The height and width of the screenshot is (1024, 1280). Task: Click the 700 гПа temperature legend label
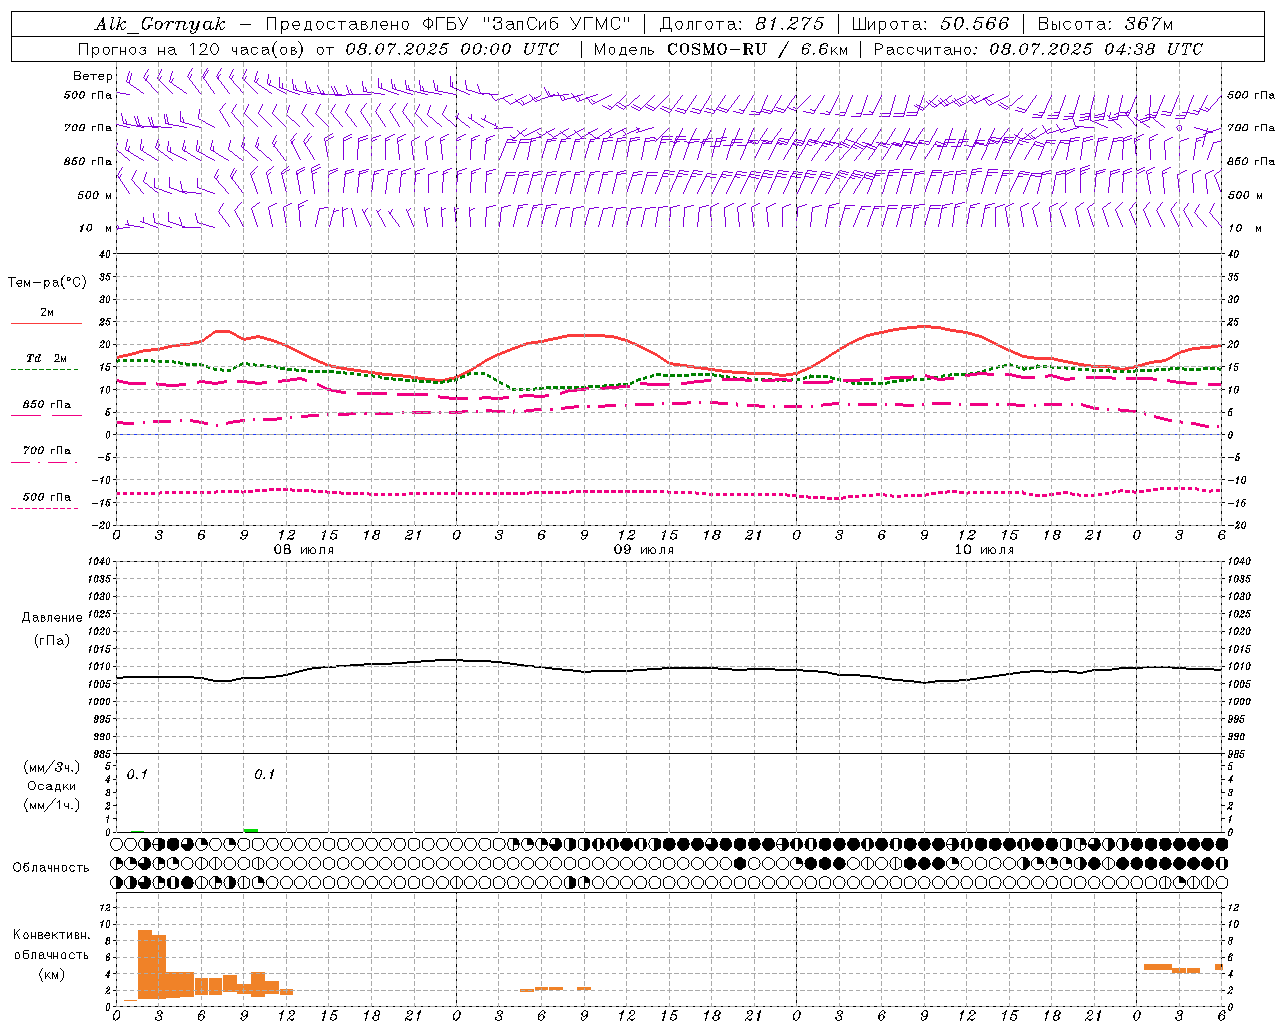pos(46,450)
